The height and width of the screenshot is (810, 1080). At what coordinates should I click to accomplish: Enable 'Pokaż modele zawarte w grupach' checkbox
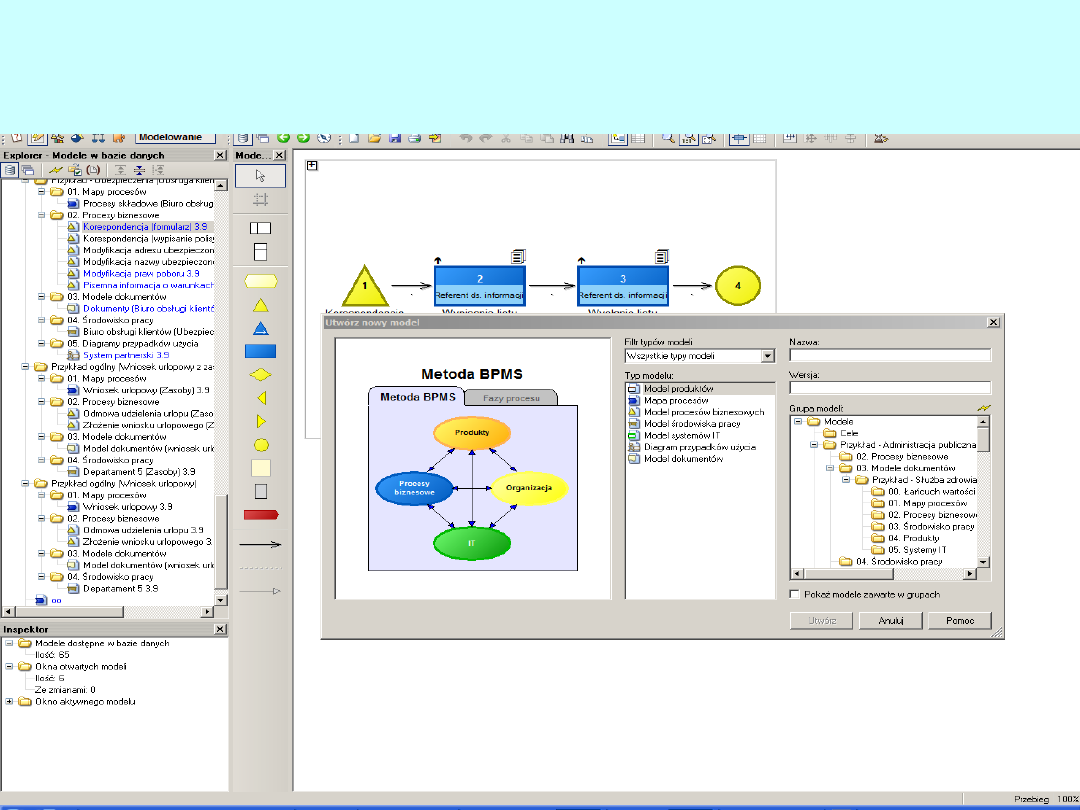coord(795,594)
